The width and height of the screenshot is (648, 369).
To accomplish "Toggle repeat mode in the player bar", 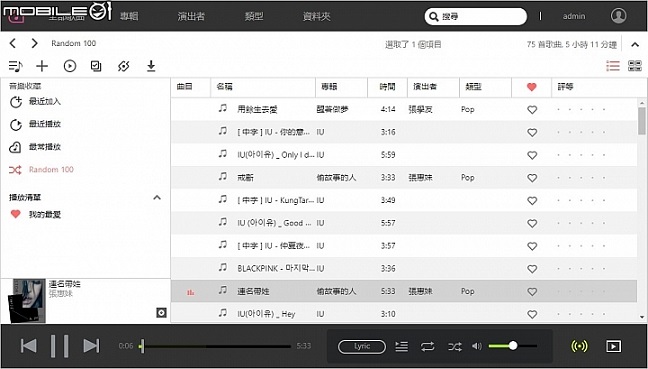I will point(428,346).
